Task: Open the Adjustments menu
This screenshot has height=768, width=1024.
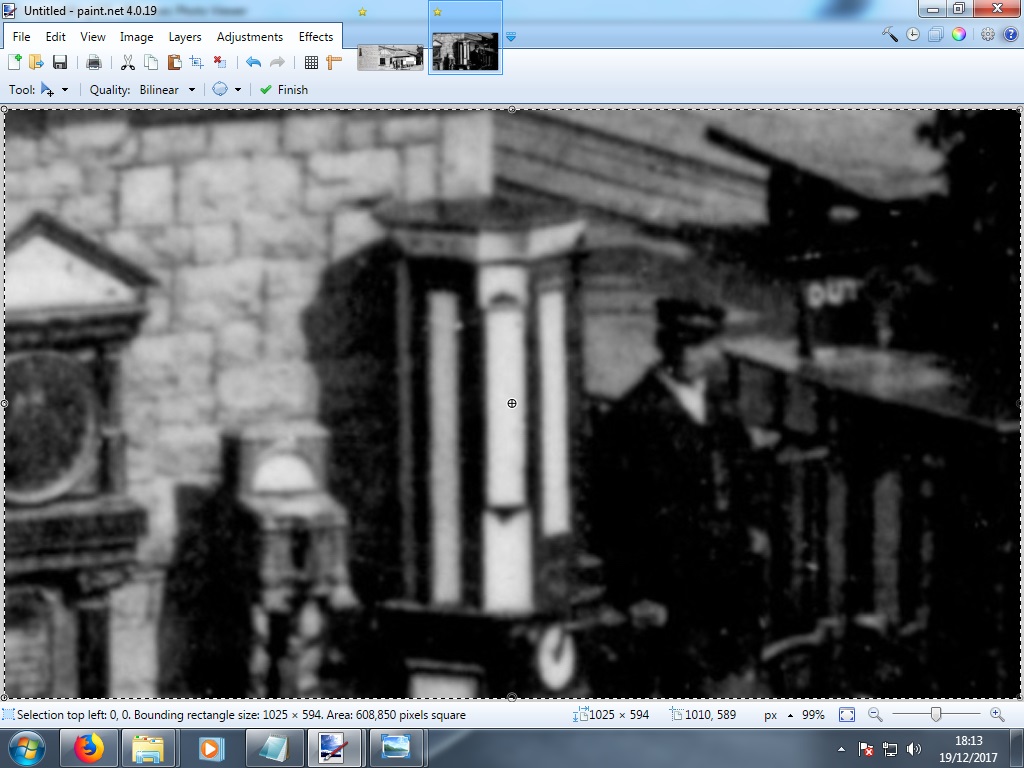Action: (x=250, y=36)
